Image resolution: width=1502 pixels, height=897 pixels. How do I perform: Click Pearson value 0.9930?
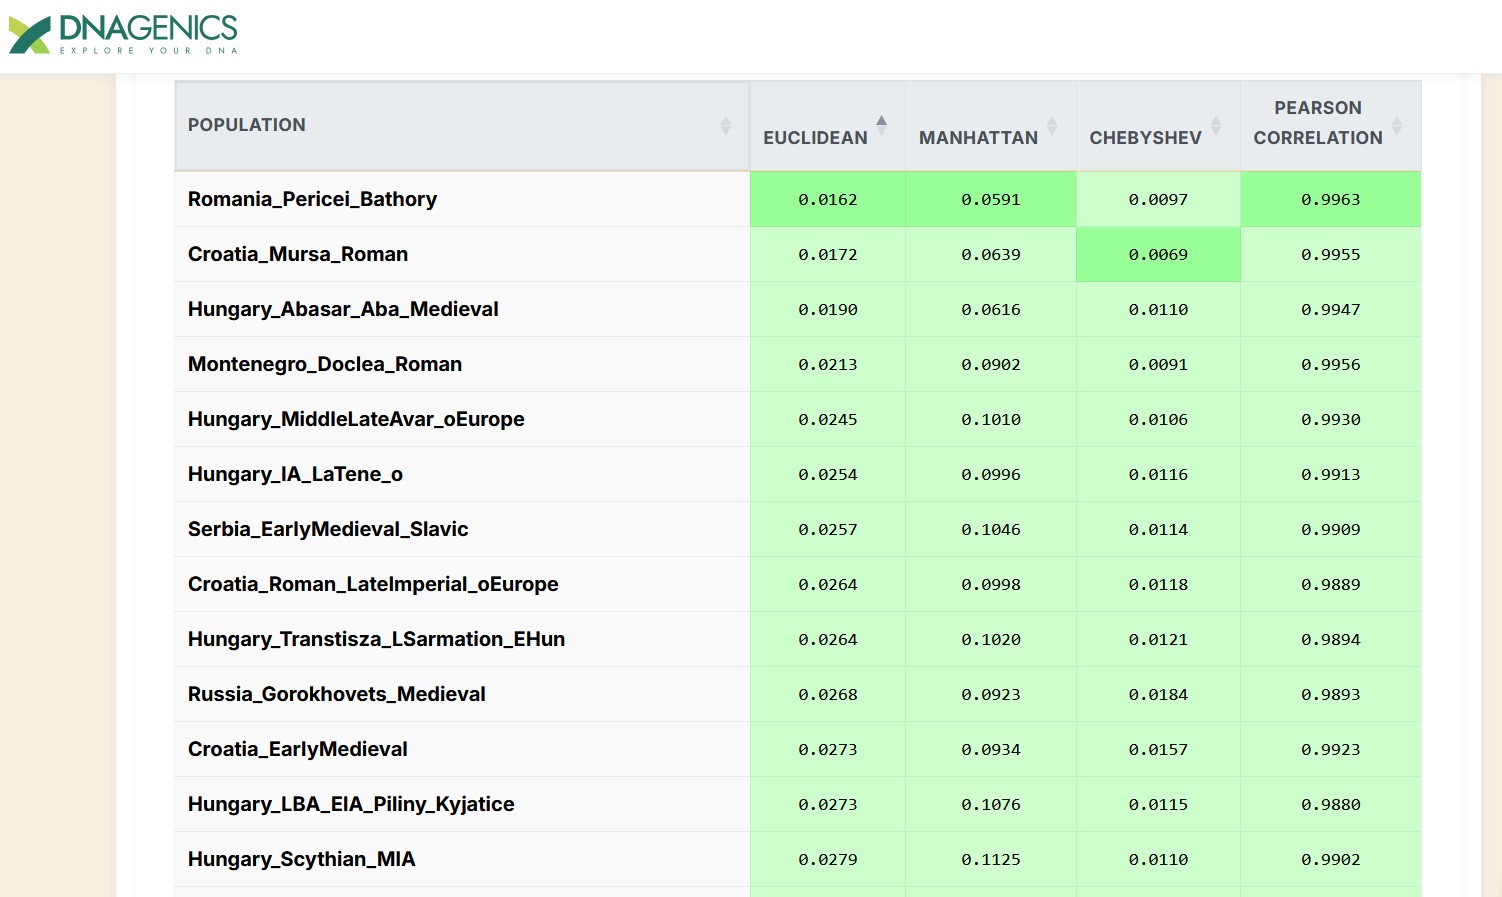click(x=1331, y=420)
